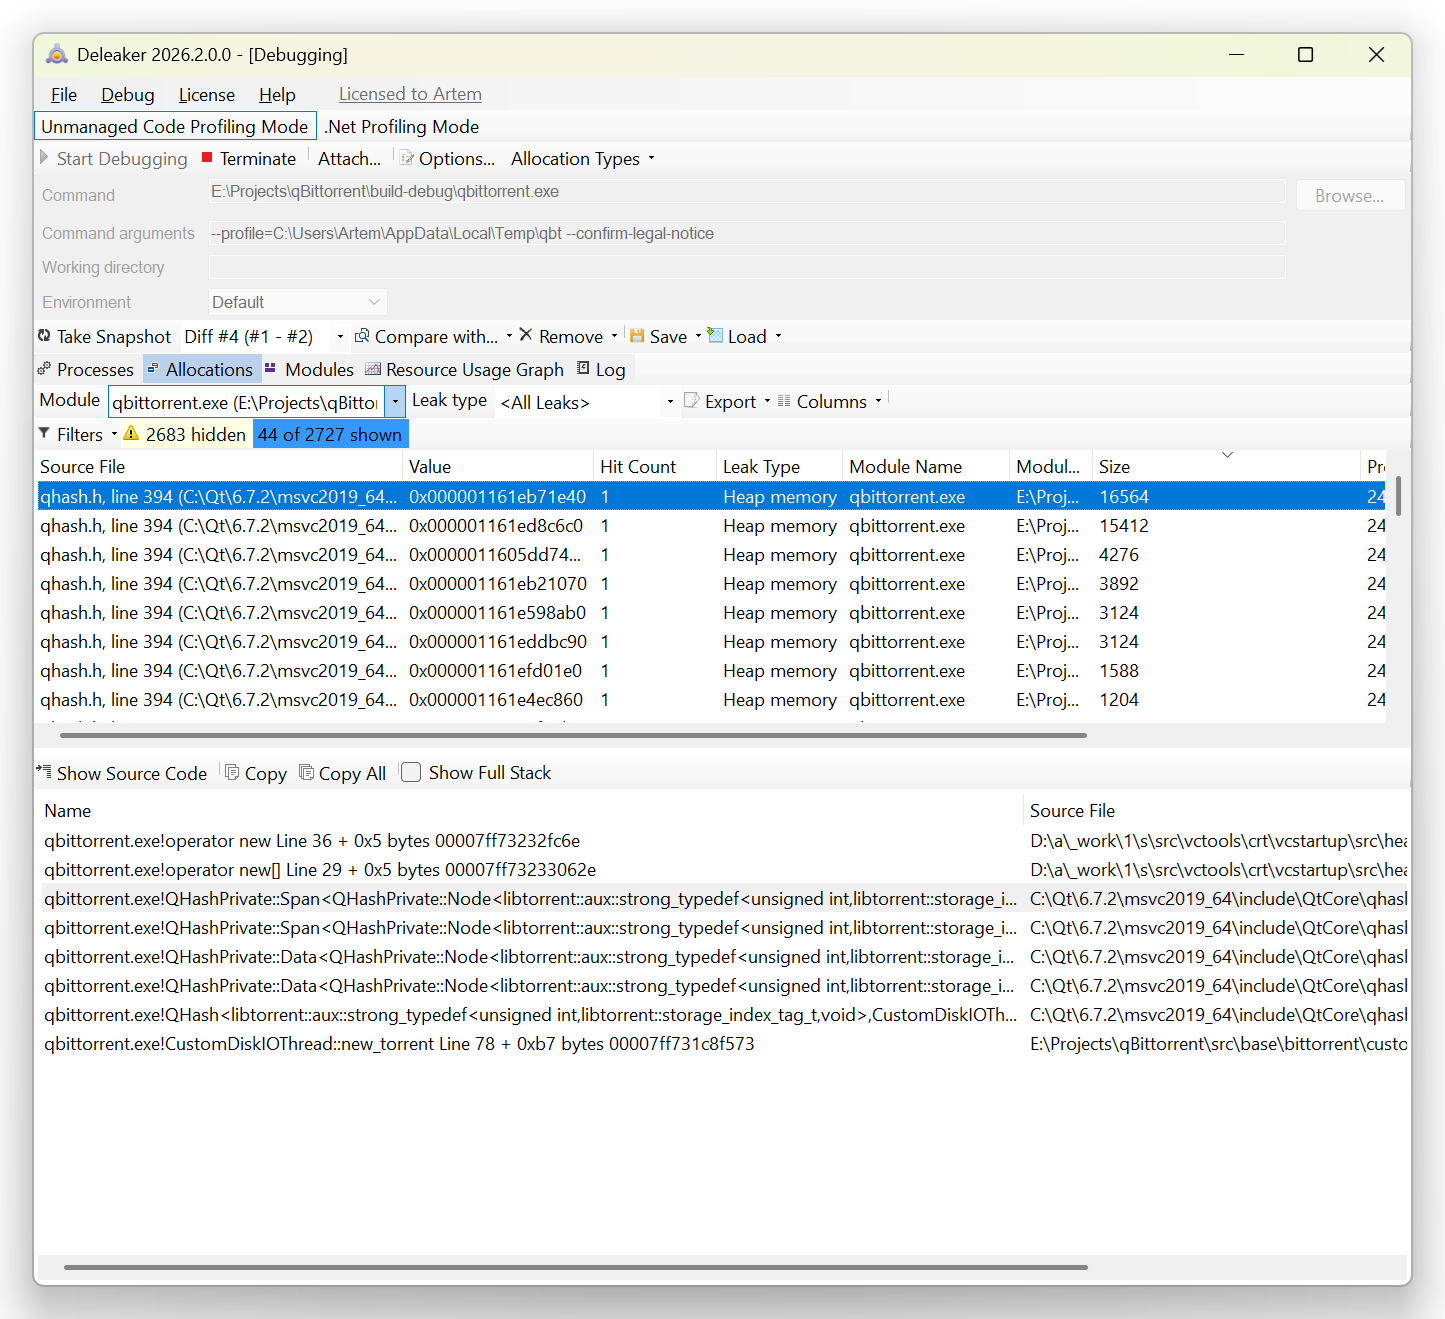
Task: Select the allocation row with size 15412
Action: click(711, 526)
